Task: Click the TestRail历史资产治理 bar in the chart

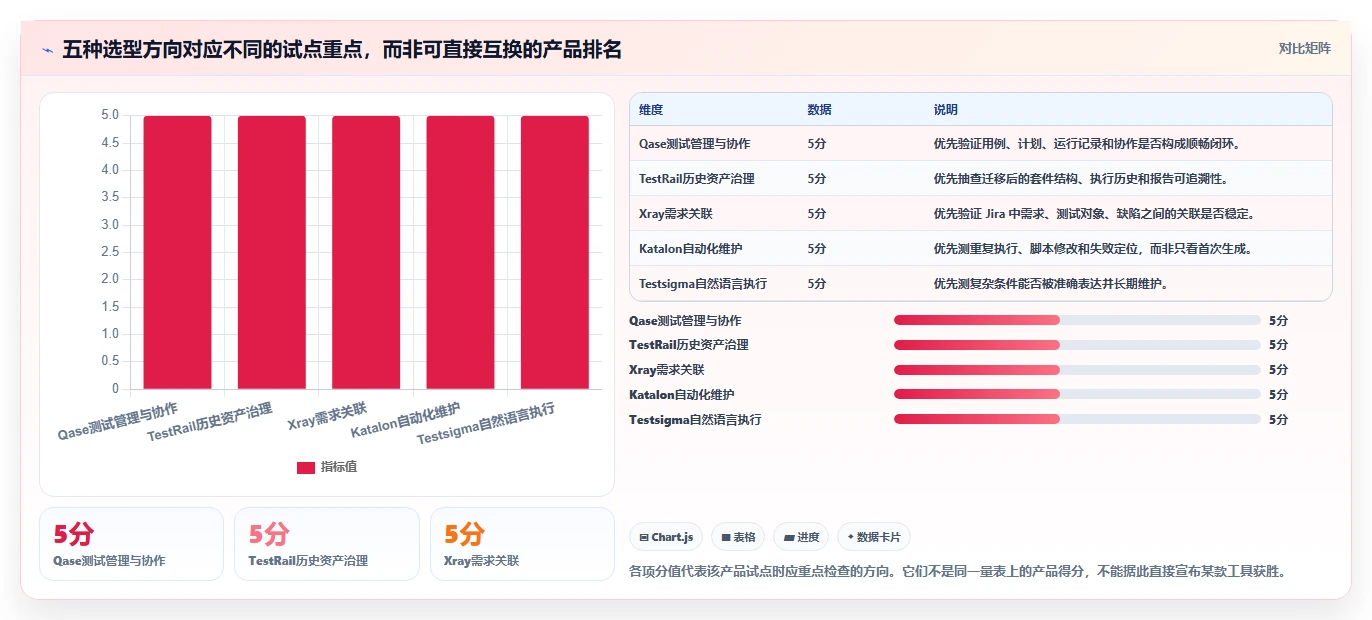Action: point(272,252)
